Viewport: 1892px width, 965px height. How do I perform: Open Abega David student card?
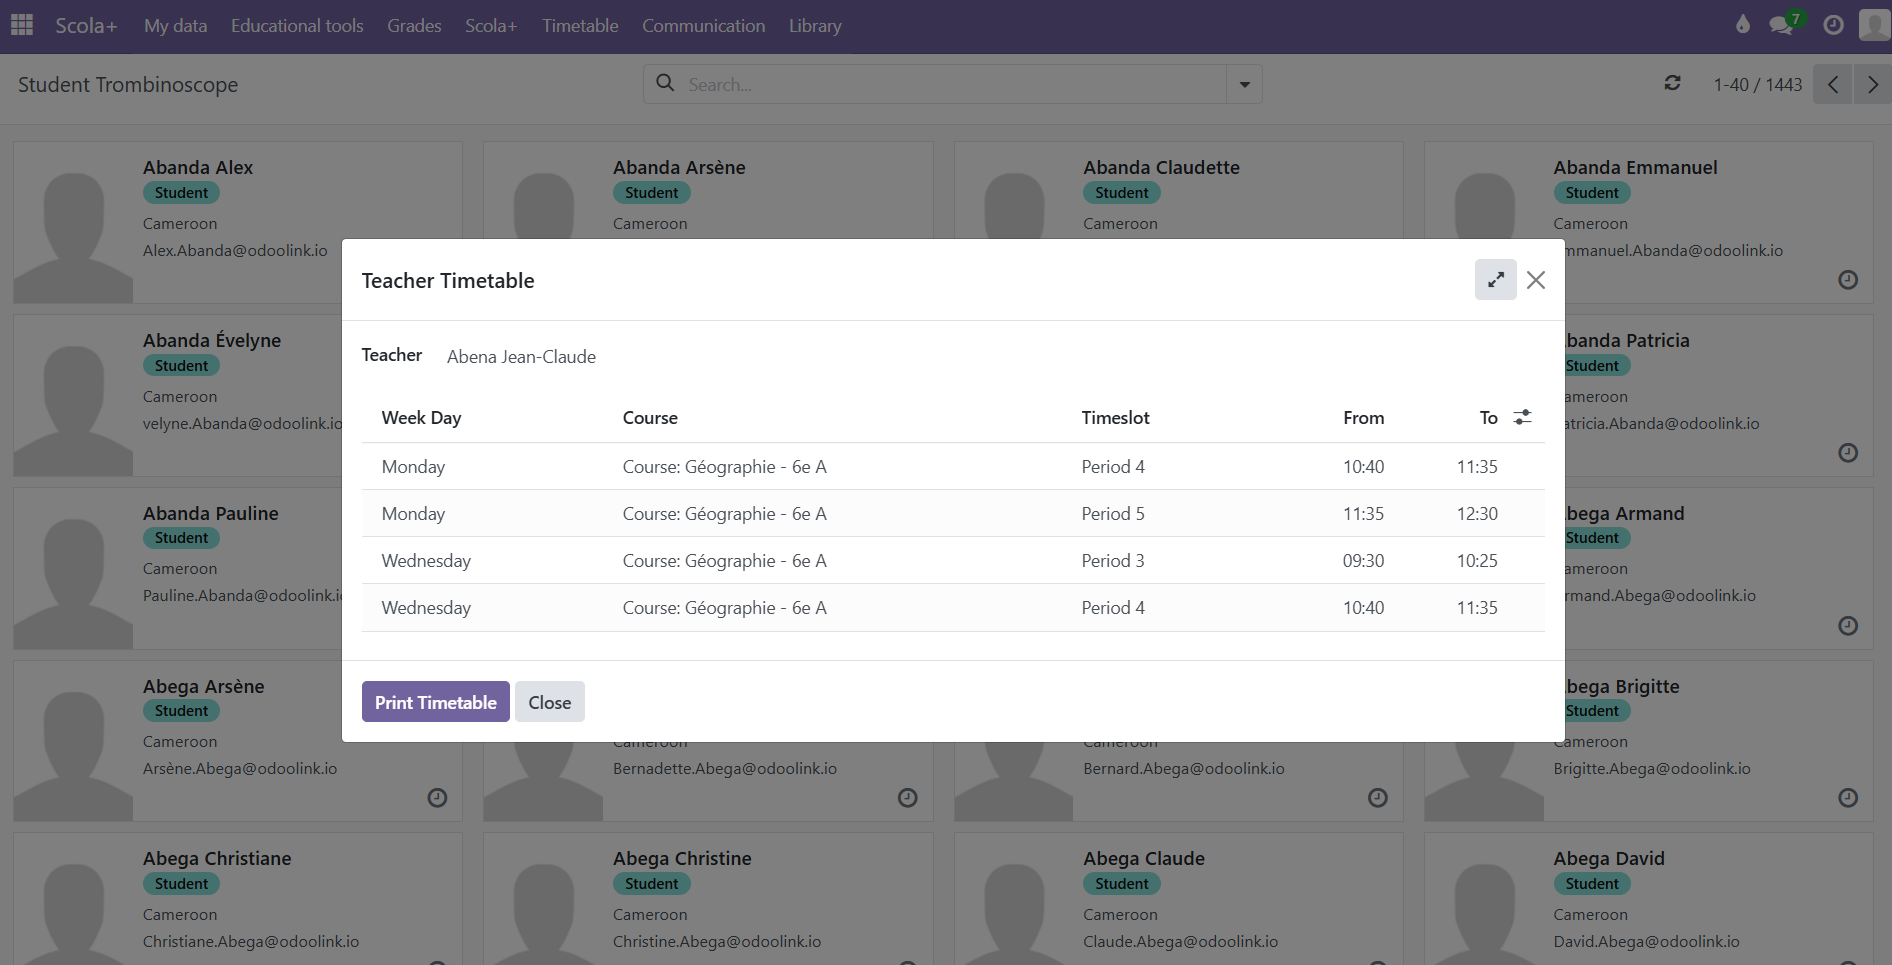[1648, 898]
